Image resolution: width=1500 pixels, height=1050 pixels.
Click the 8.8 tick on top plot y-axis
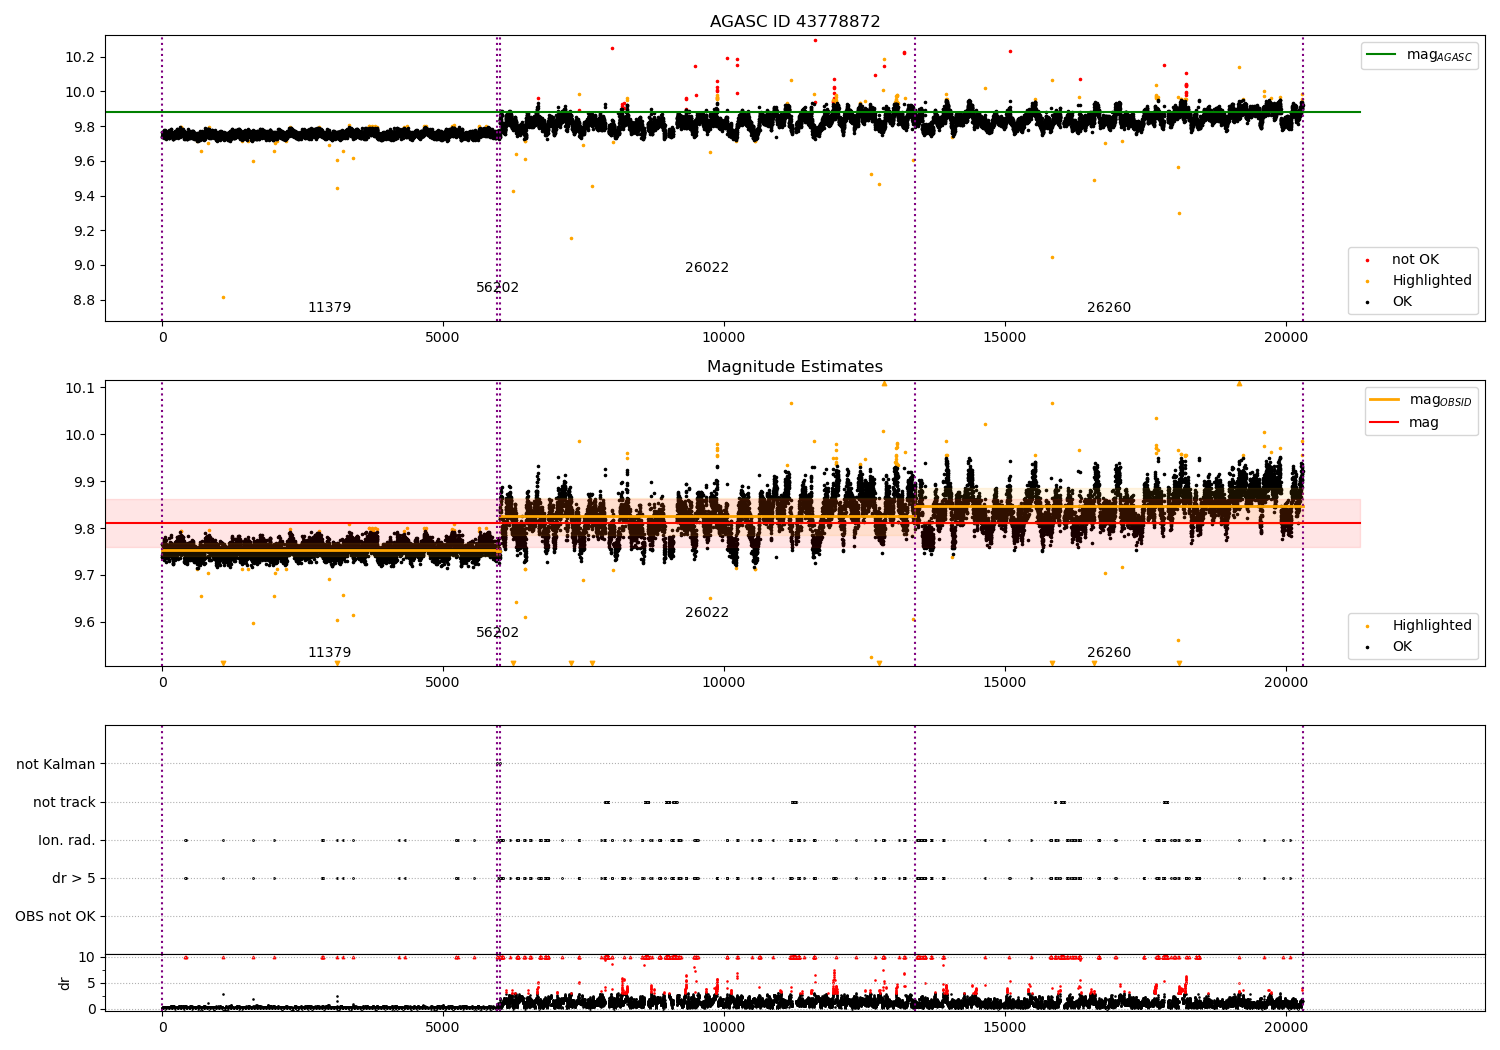click(x=83, y=301)
